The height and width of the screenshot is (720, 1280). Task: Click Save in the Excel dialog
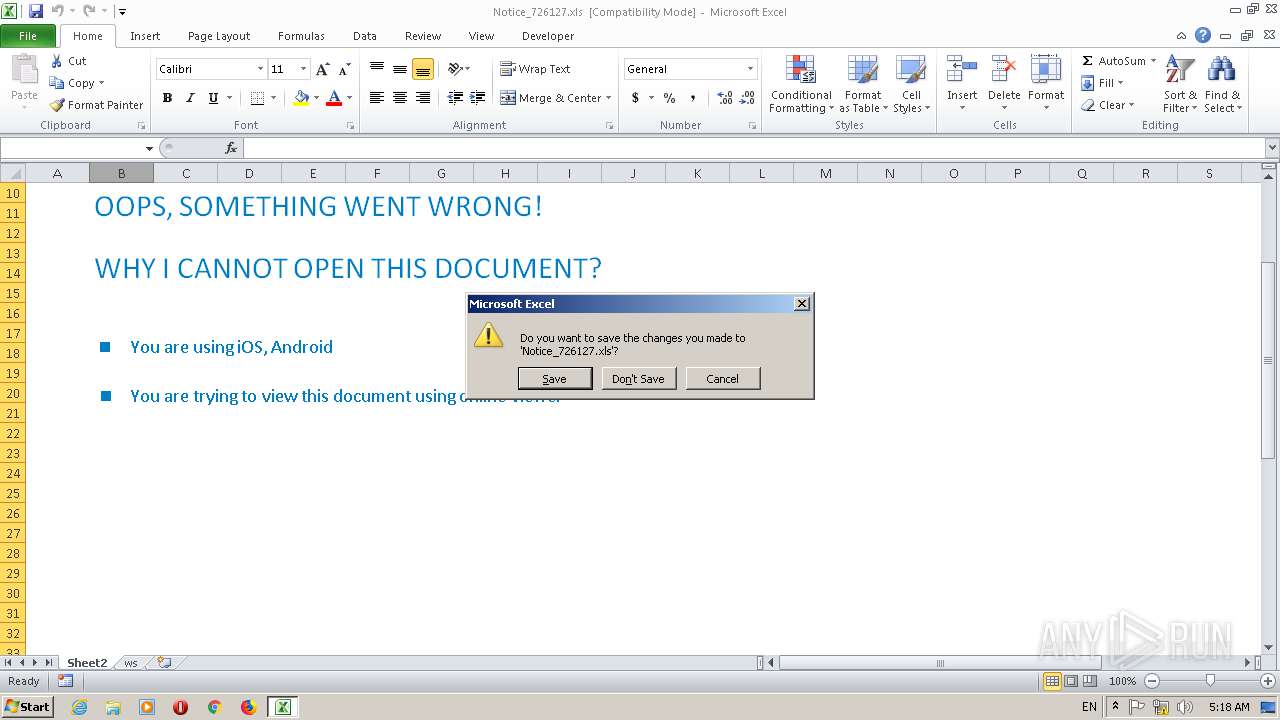coord(554,379)
